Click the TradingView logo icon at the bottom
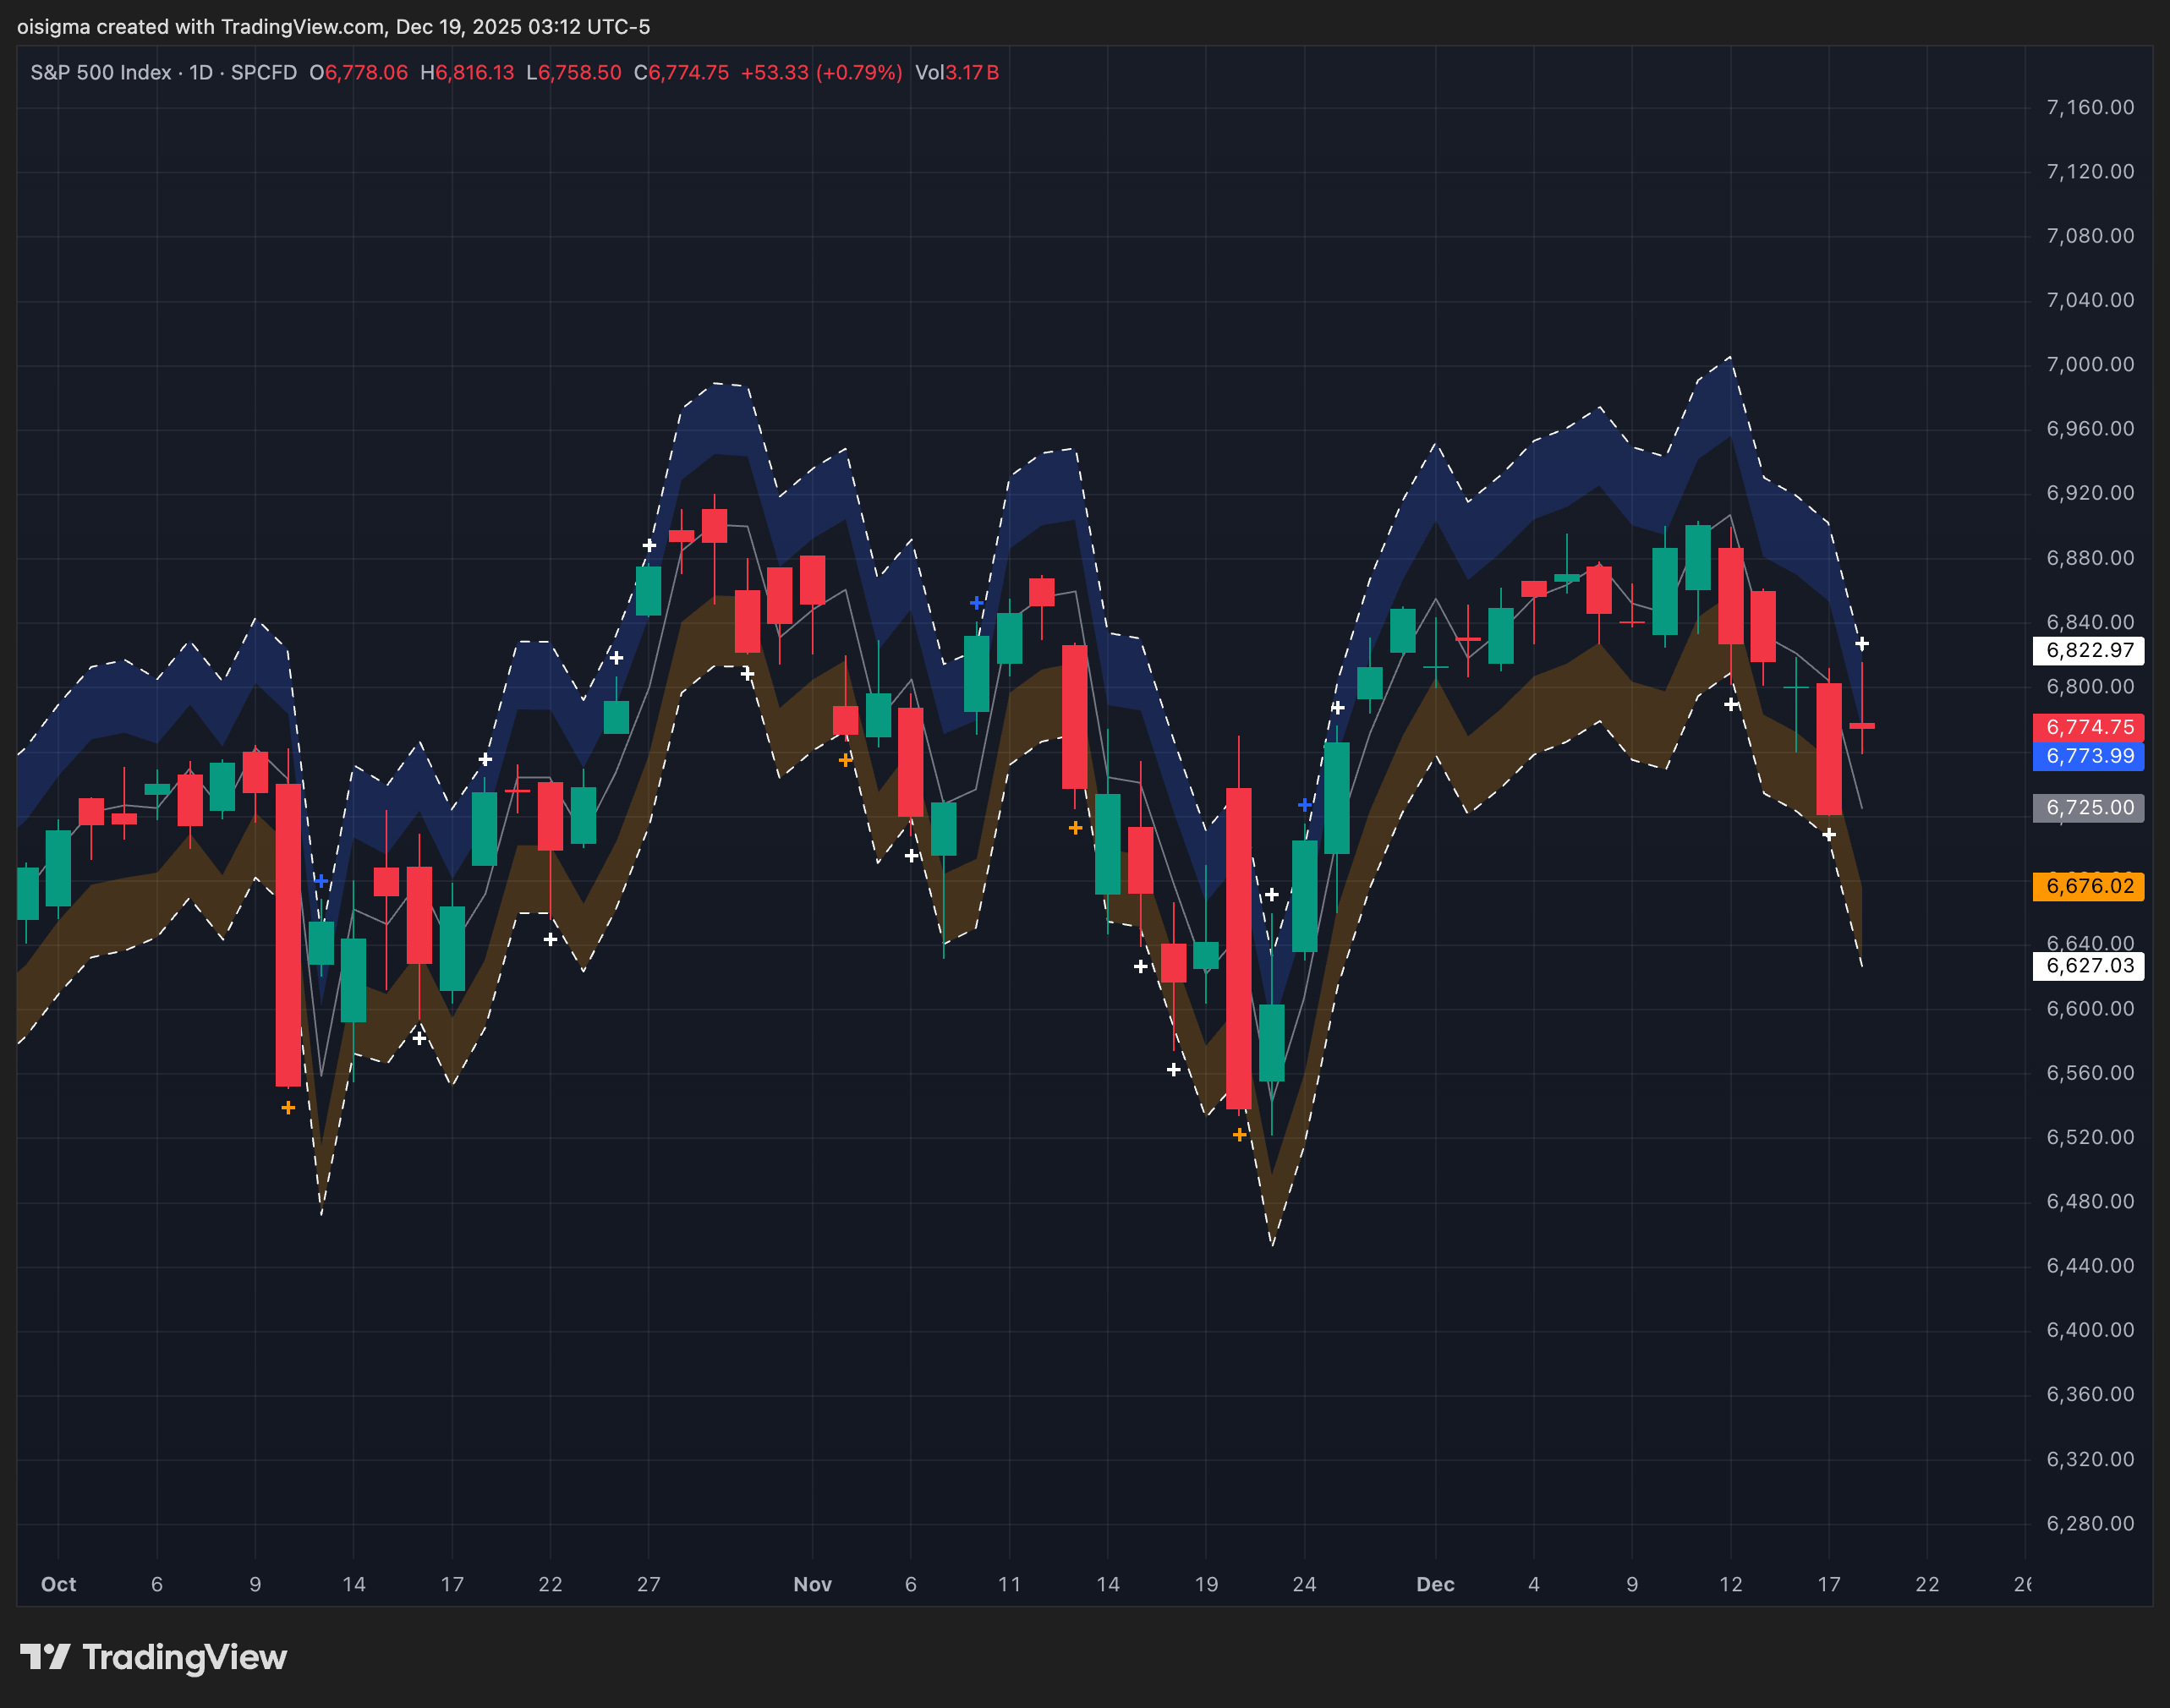 45,1657
